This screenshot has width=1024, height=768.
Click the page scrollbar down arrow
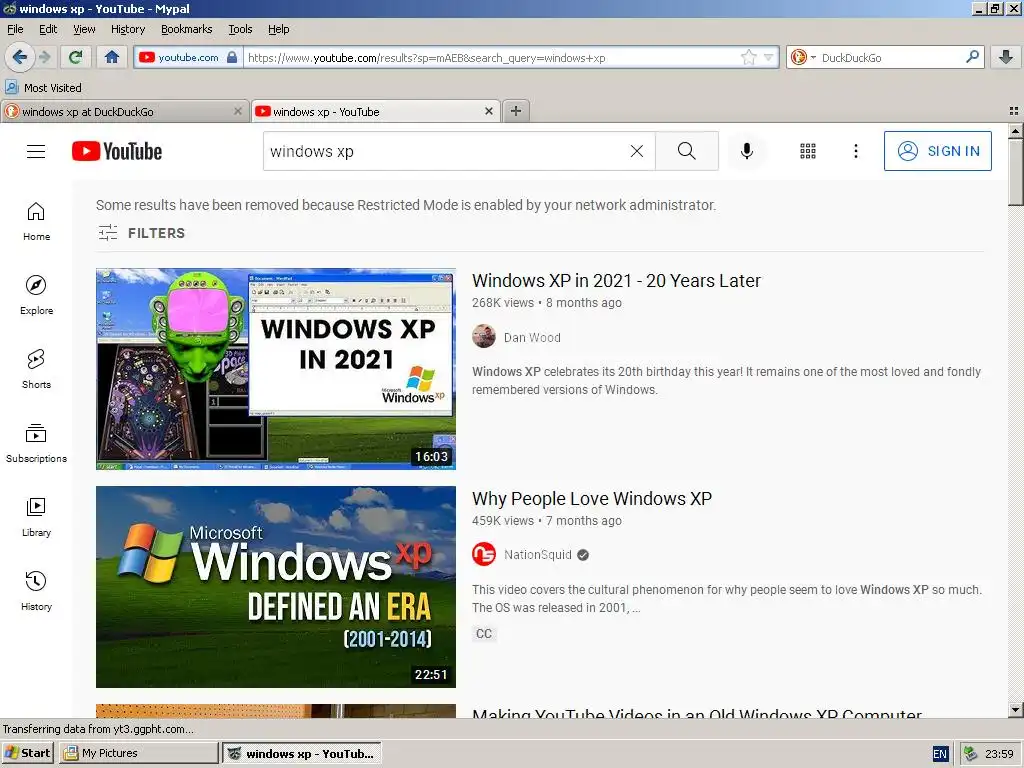(1015, 709)
